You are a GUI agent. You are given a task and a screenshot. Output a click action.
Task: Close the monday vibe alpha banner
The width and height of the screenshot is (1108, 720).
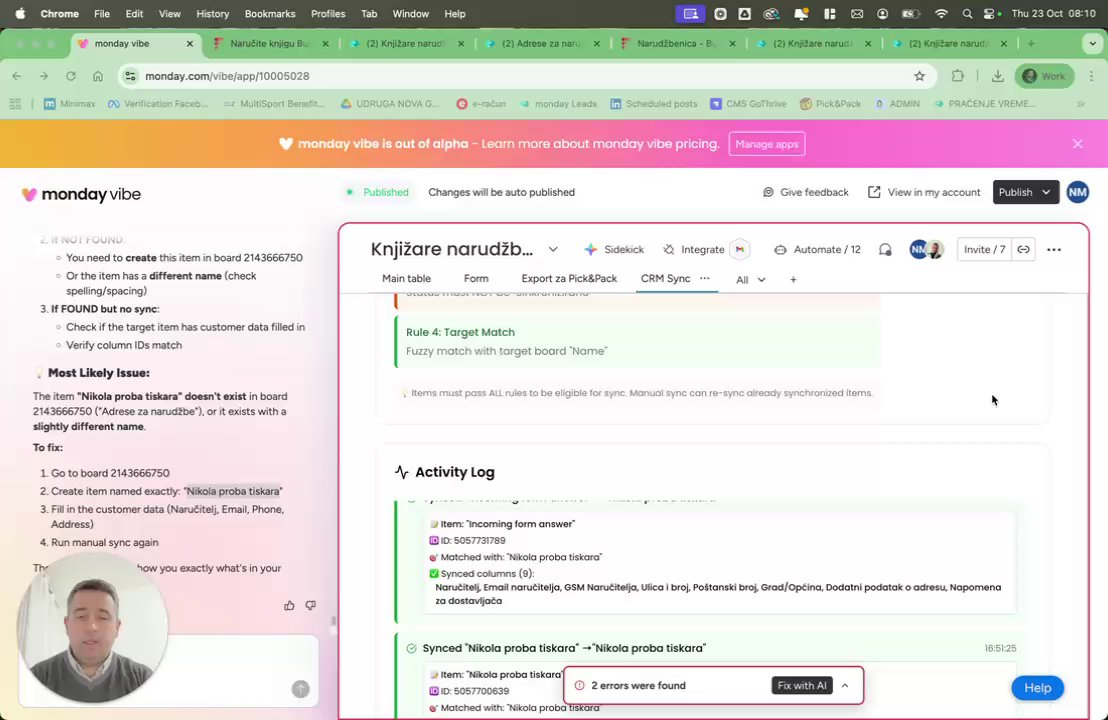[x=1078, y=143]
